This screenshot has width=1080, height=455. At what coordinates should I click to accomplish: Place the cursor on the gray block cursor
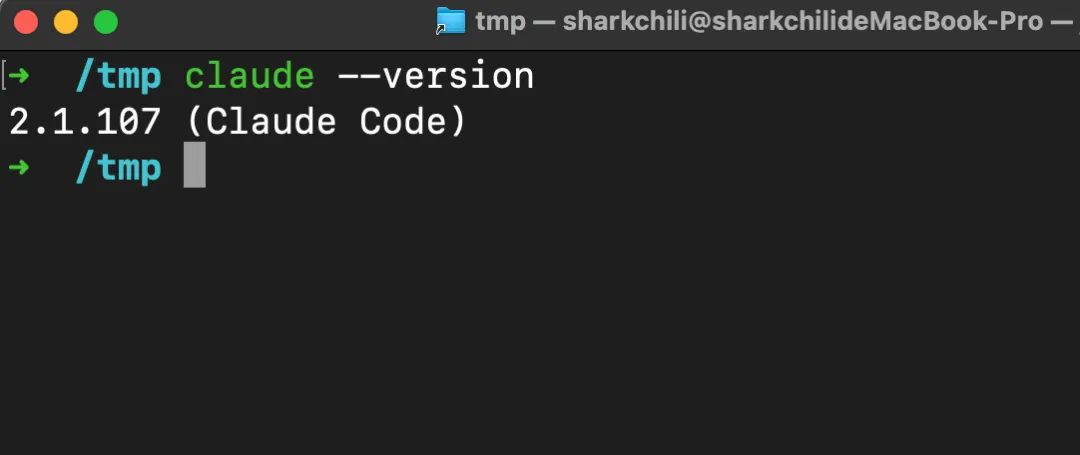click(195, 168)
